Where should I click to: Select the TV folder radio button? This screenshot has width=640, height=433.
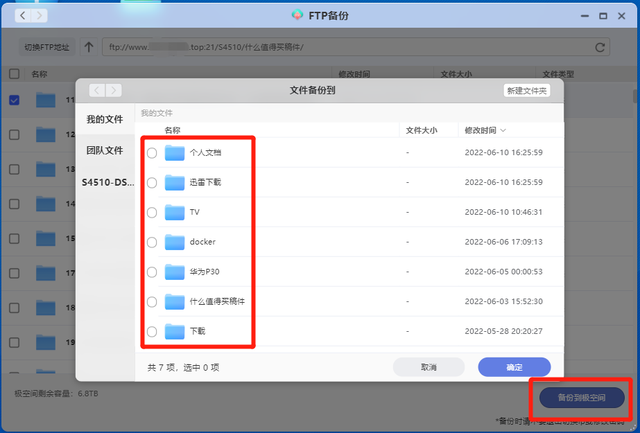(x=152, y=213)
